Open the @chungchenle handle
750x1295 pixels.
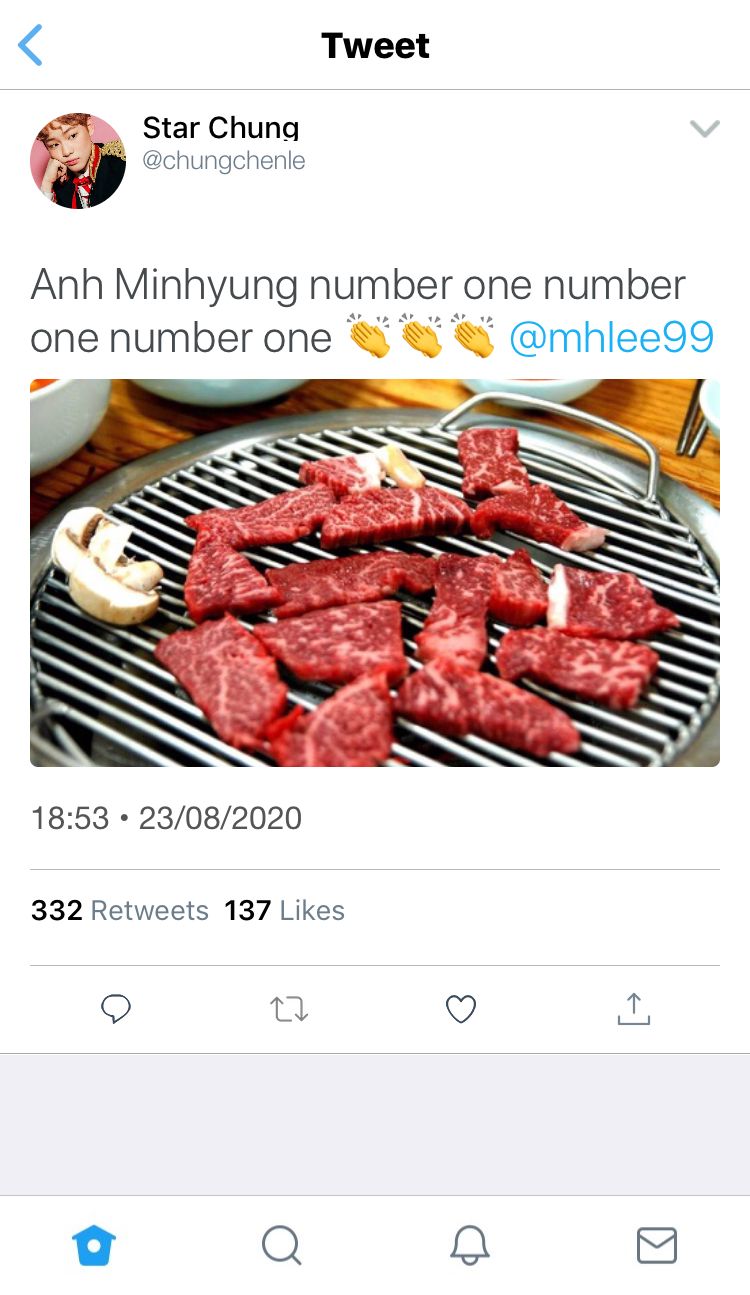(x=224, y=161)
